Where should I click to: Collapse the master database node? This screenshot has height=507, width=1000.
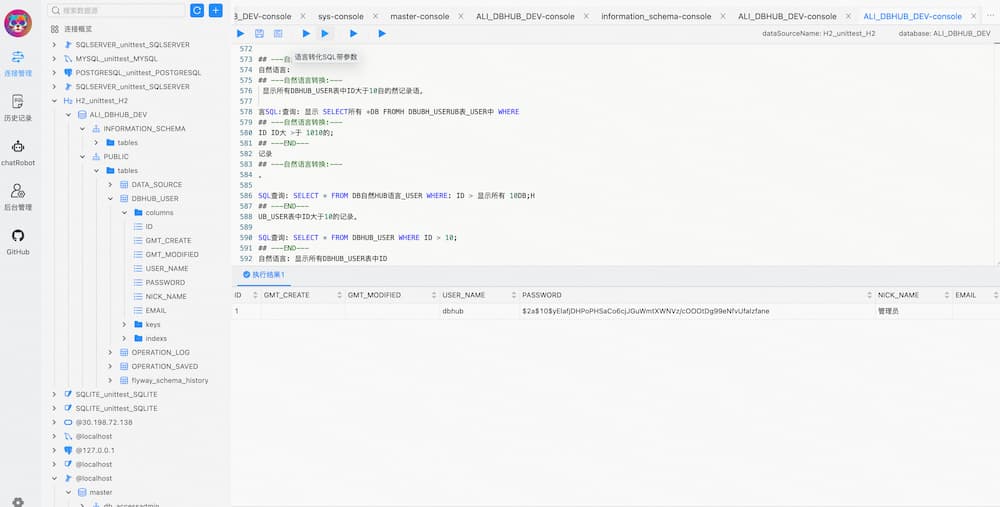[x=68, y=492]
